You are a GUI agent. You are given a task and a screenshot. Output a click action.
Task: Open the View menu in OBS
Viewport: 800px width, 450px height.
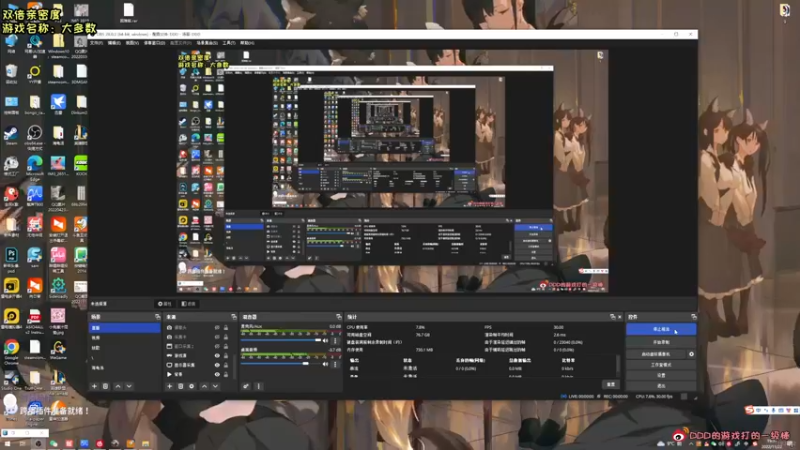(132, 43)
